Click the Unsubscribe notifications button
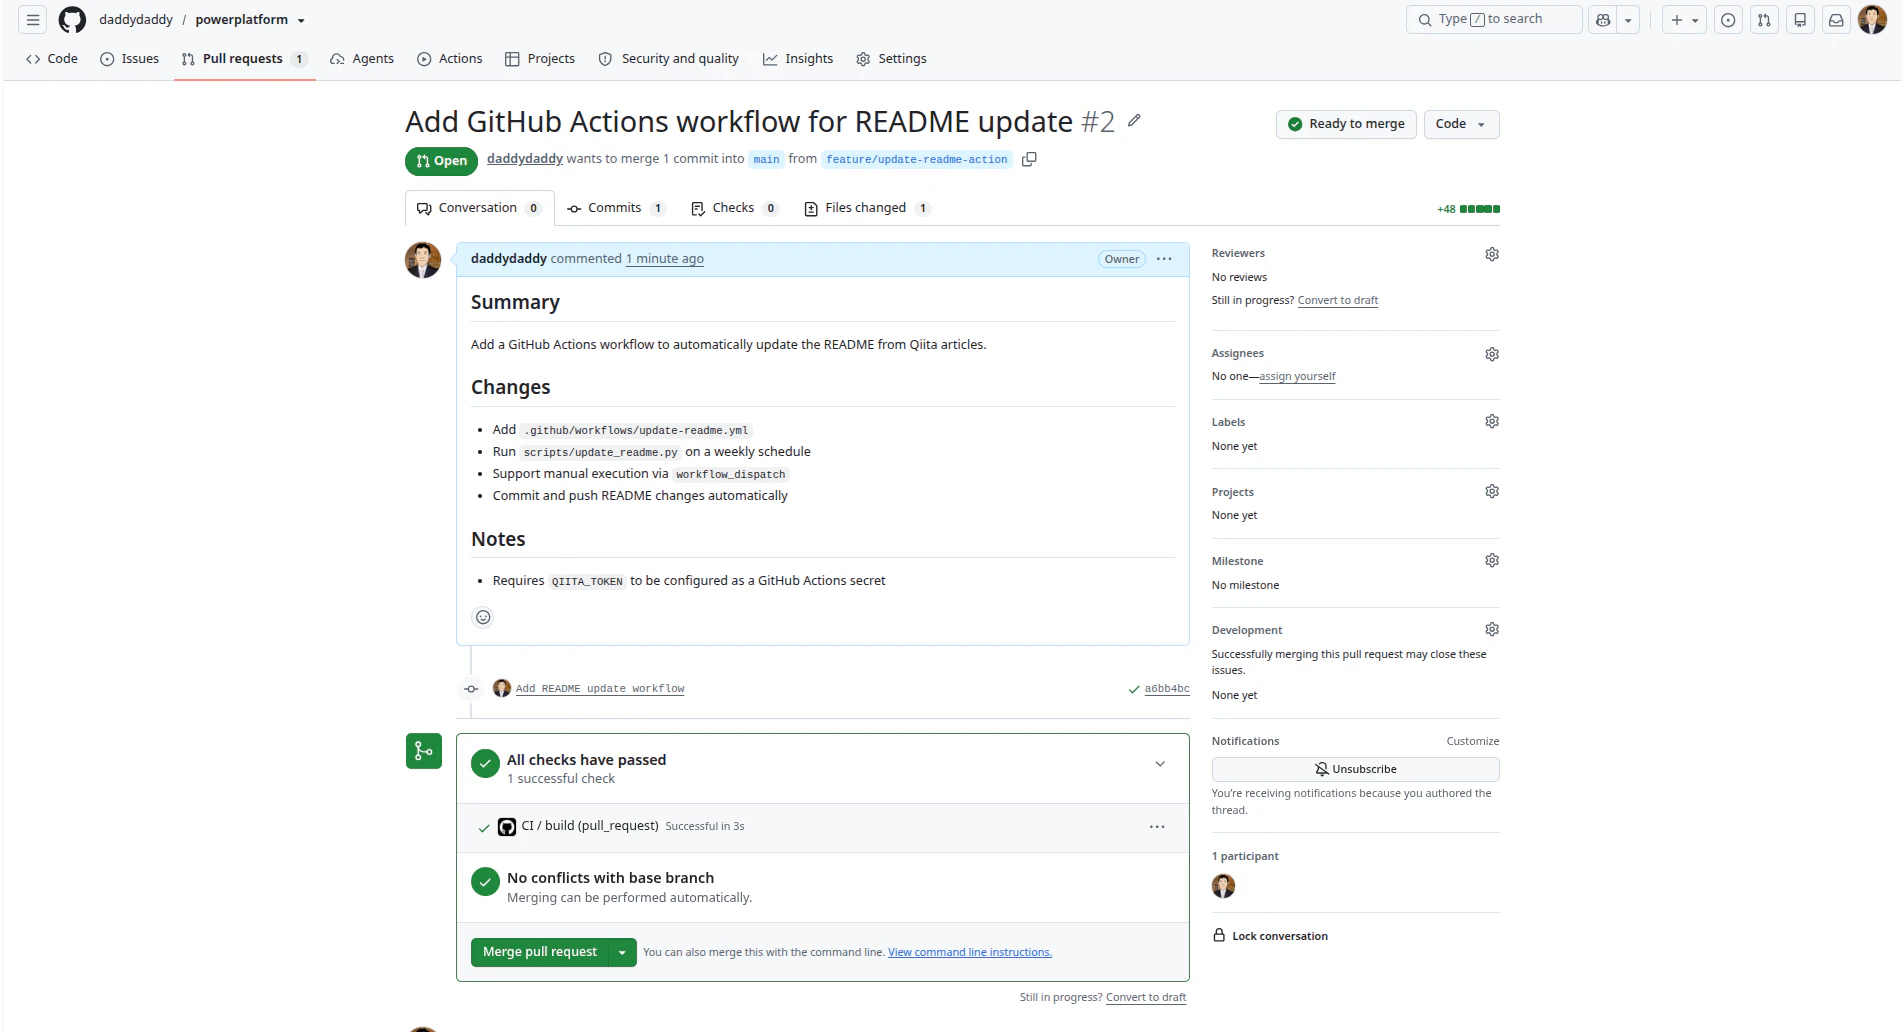 coord(1355,769)
